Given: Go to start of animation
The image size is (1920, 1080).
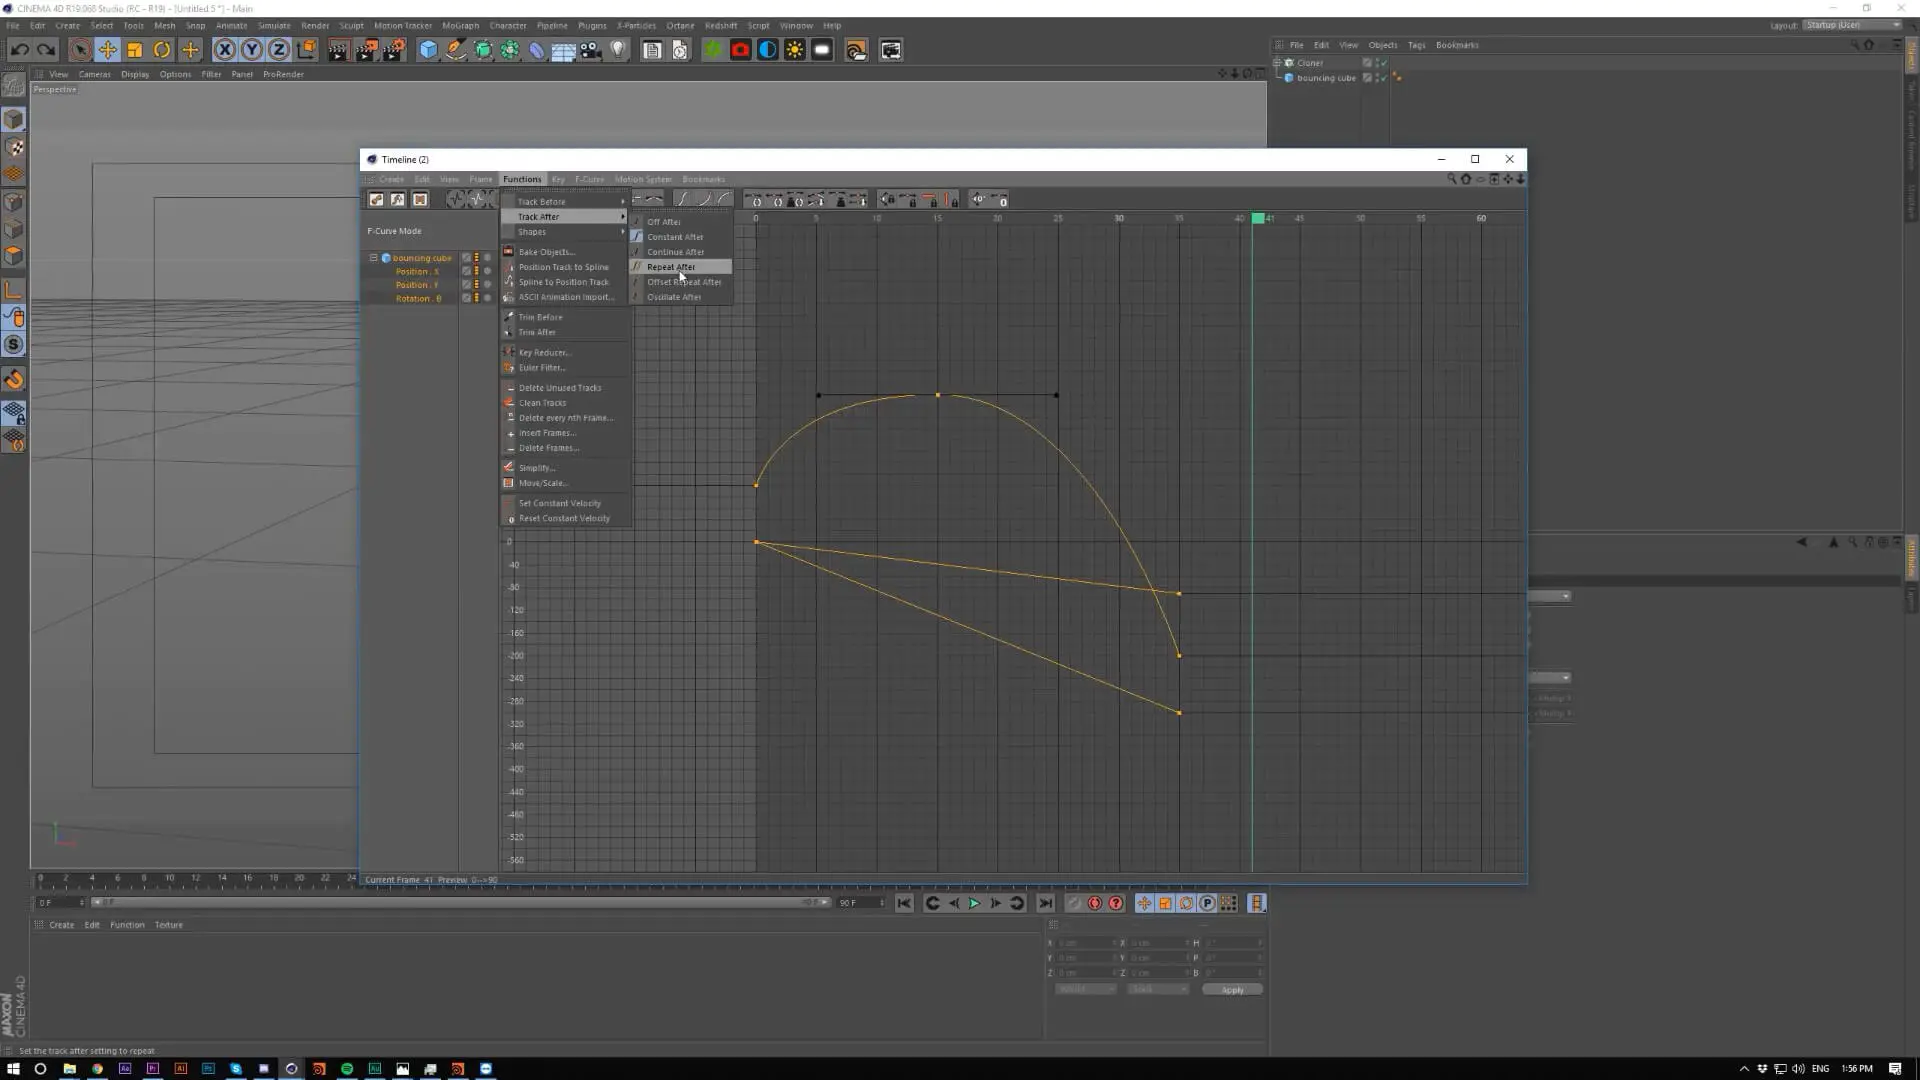Looking at the screenshot, I should pyautogui.click(x=904, y=903).
